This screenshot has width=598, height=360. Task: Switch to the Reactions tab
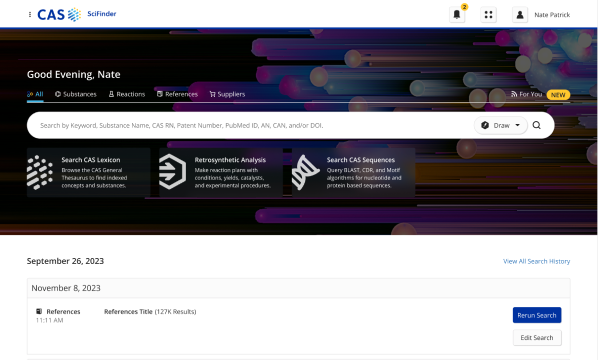[x=127, y=94]
